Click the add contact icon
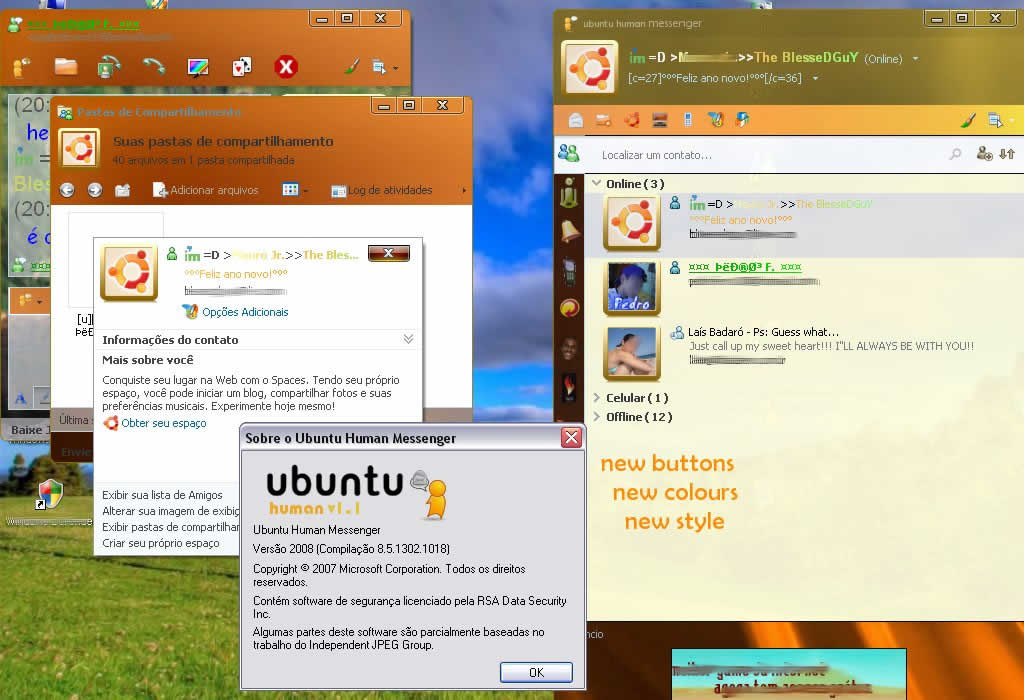 pyautogui.click(x=984, y=154)
